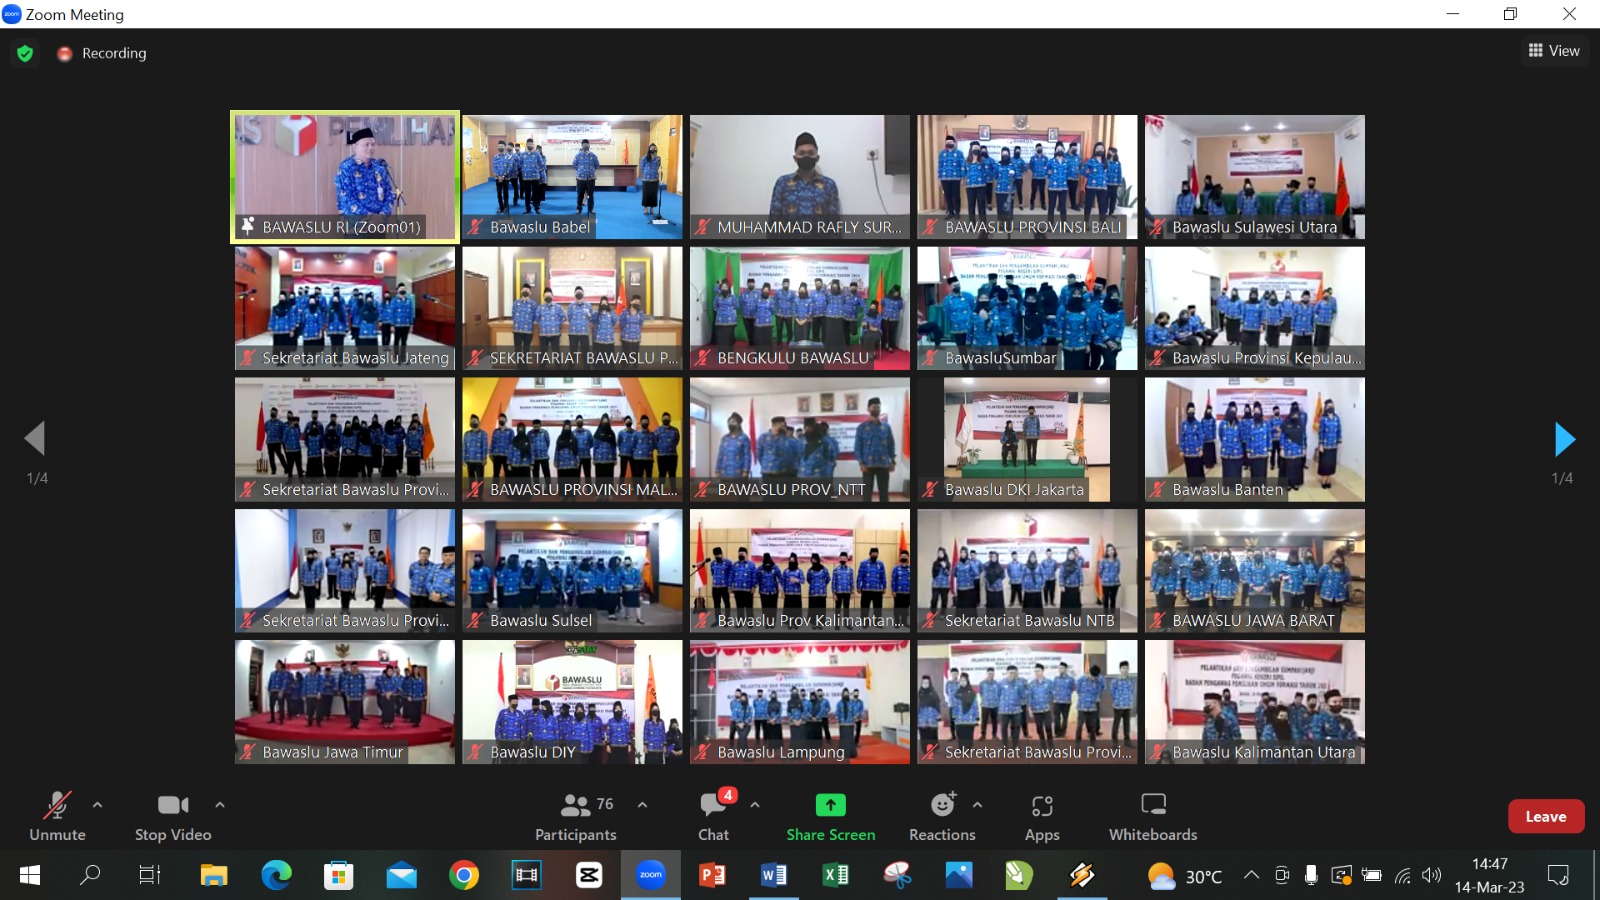Click the green Share Screen icon
Image resolution: width=1600 pixels, height=900 pixels.
(x=830, y=805)
